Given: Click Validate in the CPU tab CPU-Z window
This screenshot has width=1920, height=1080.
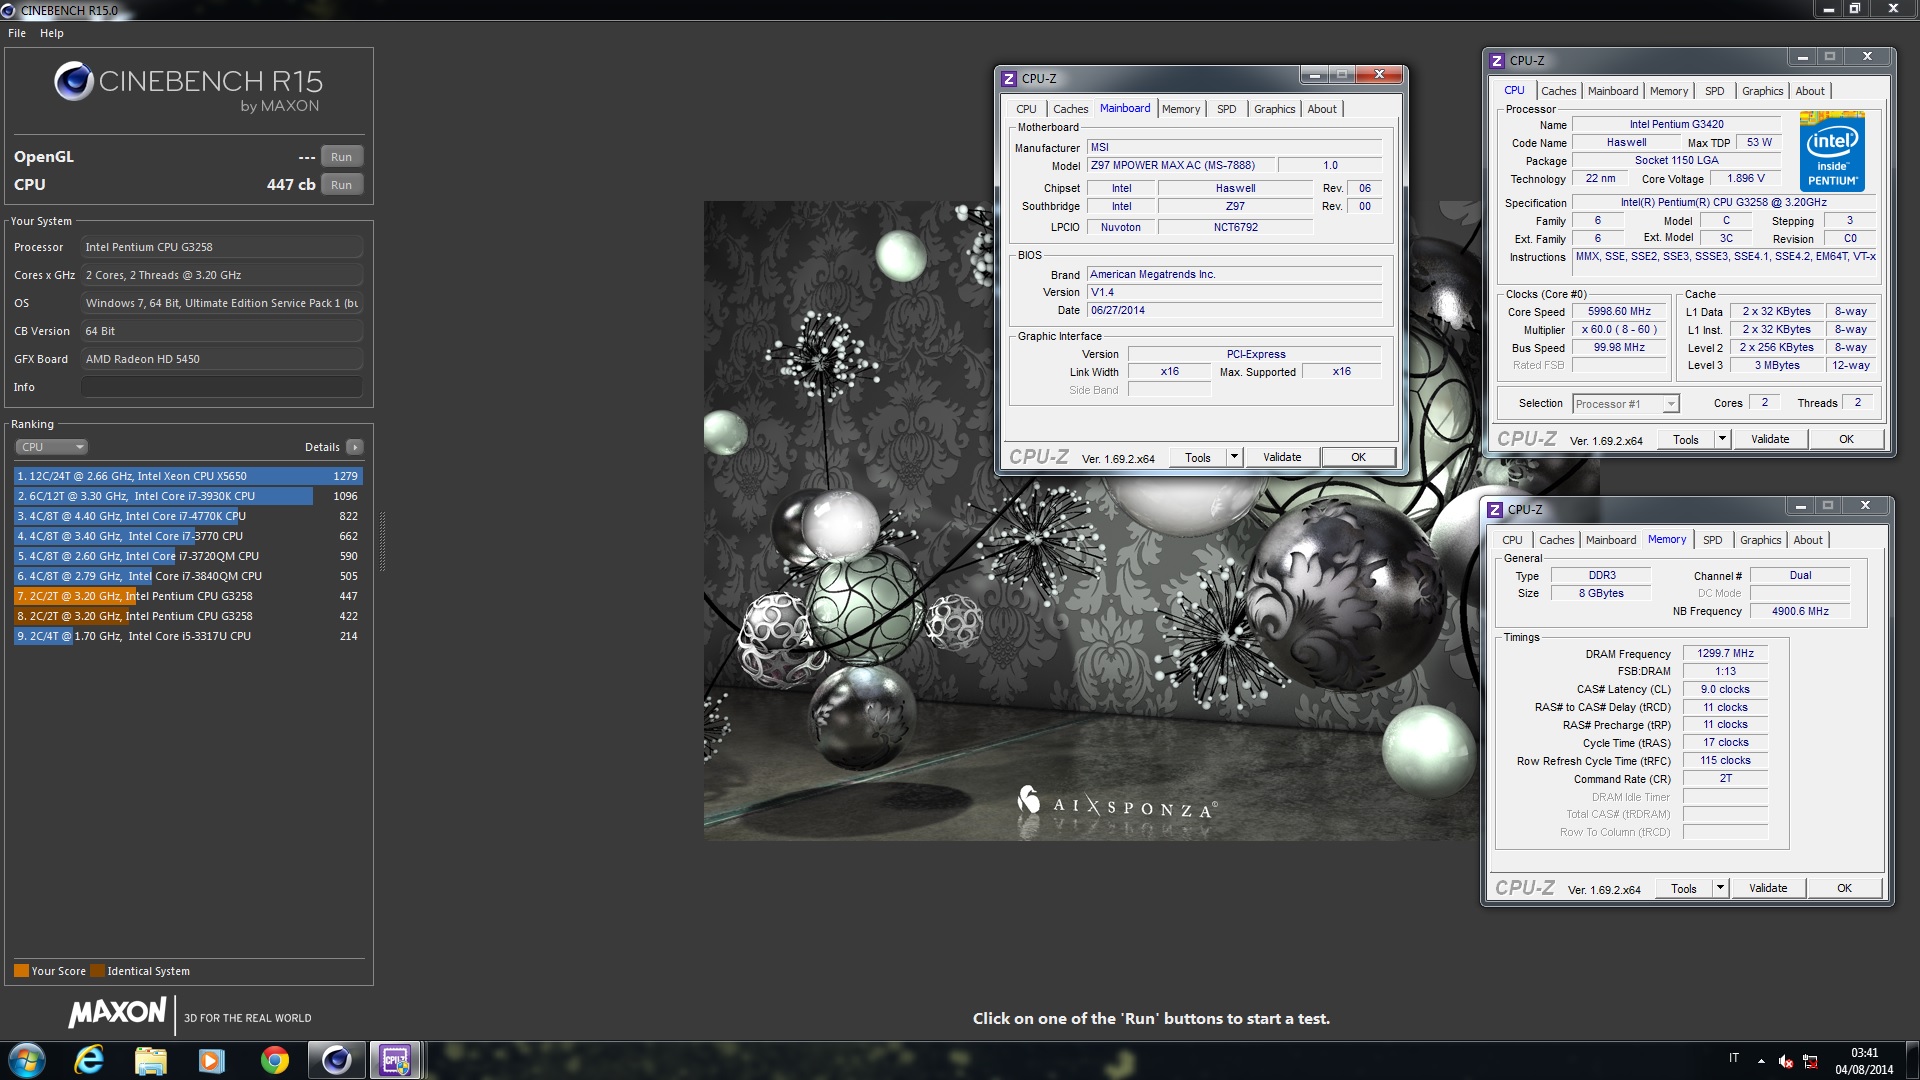Looking at the screenshot, I should (1770, 439).
